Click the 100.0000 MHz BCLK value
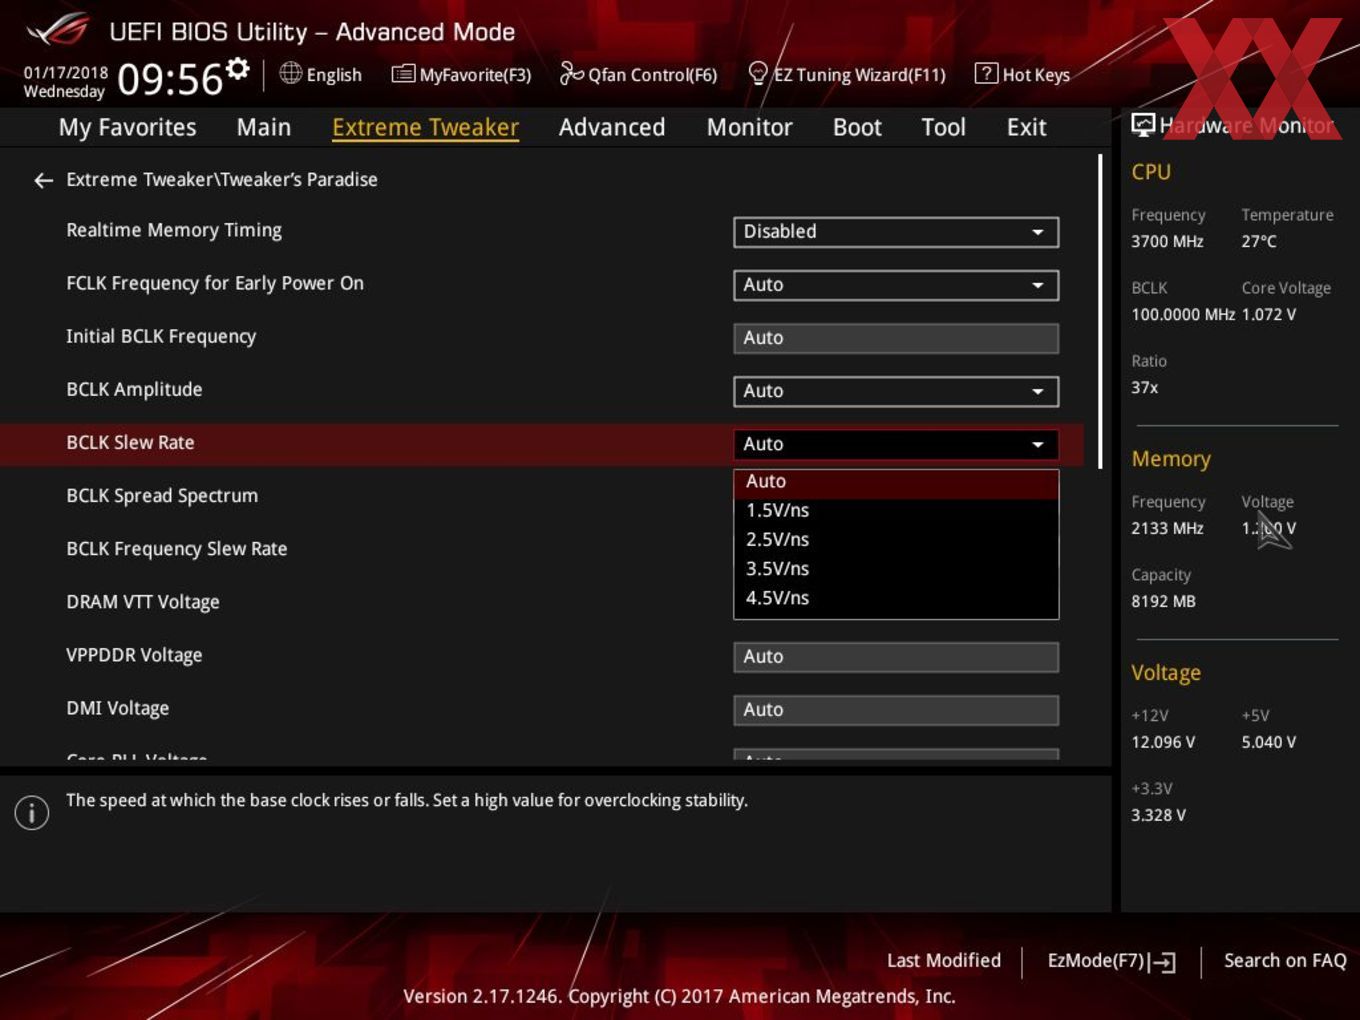Image resolution: width=1360 pixels, height=1020 pixels. coord(1183,314)
